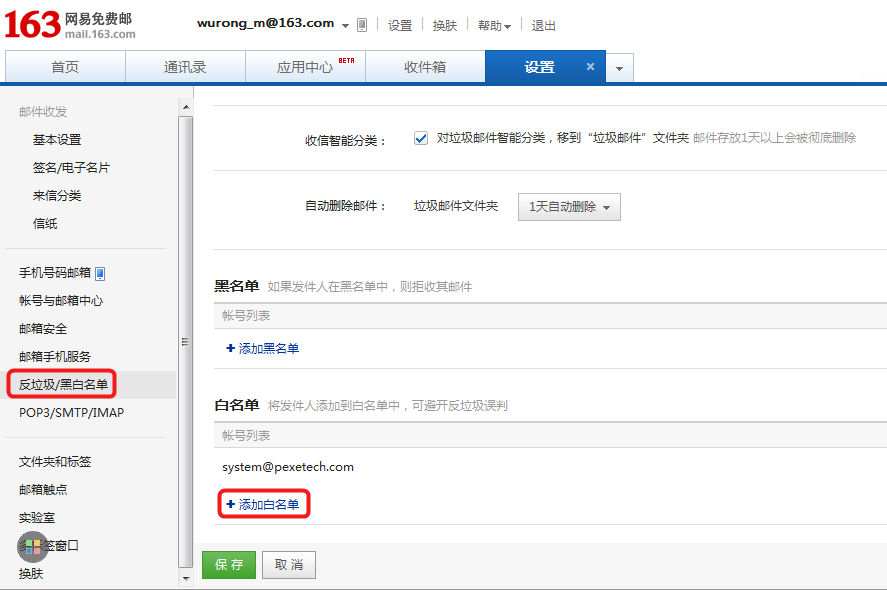
Task: Click the phone icon next to 手机号码邮箱
Action: [100, 273]
